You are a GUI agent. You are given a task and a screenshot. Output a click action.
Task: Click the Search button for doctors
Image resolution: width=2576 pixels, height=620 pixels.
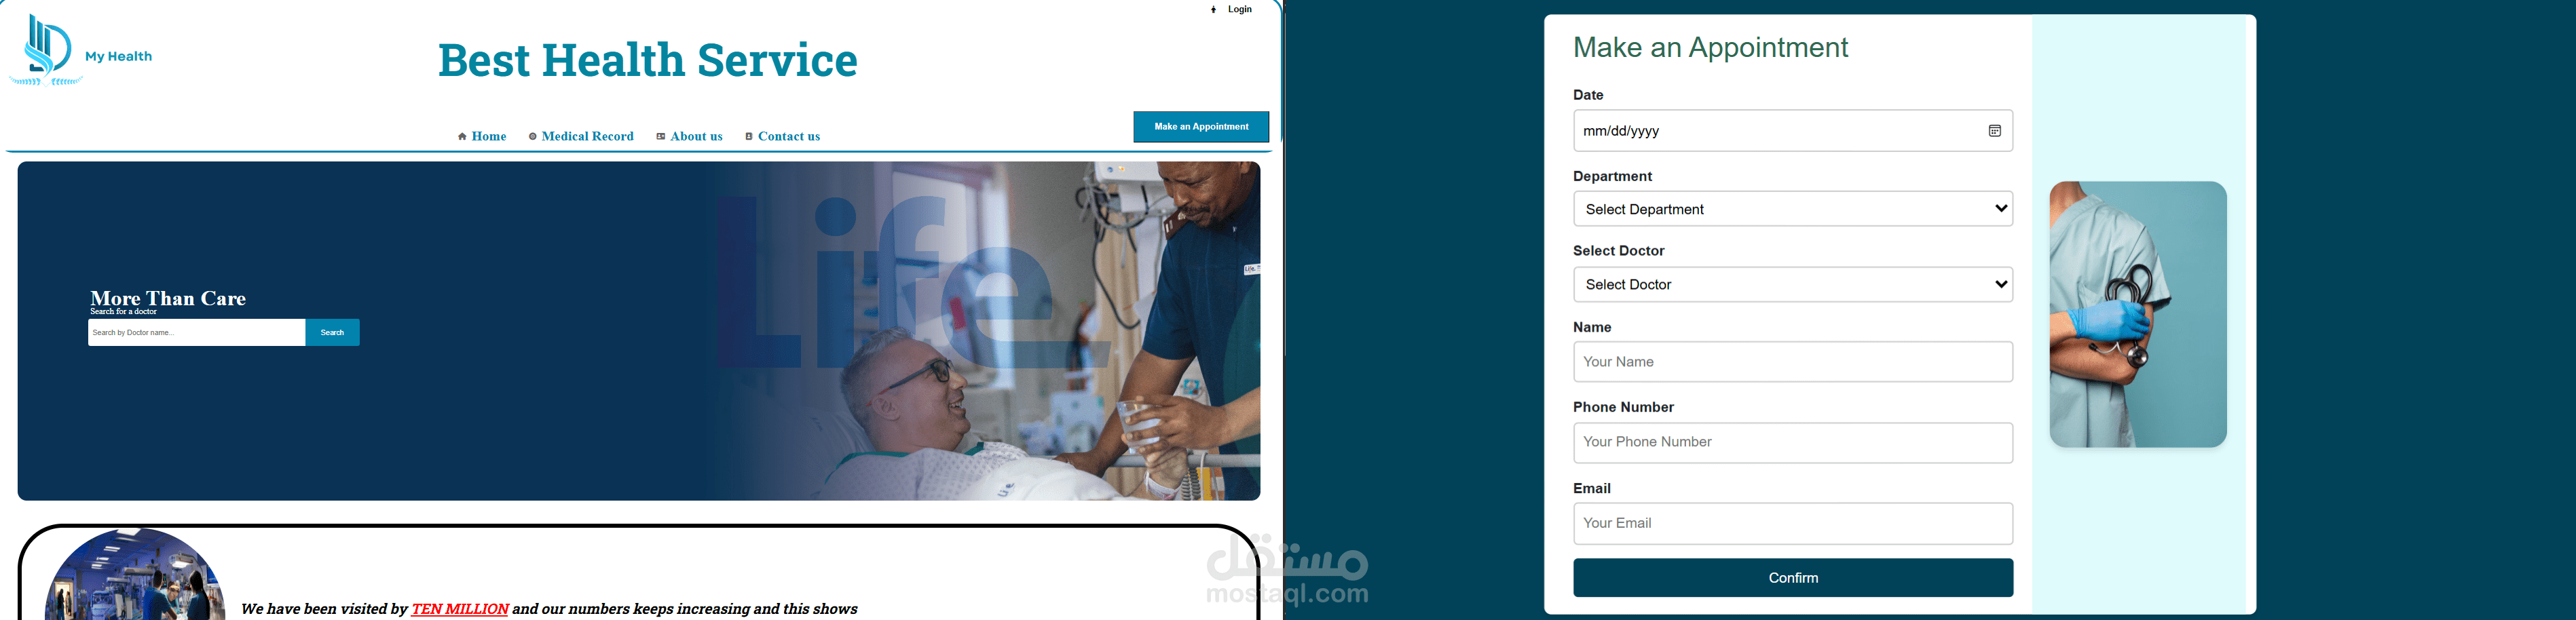click(x=332, y=333)
